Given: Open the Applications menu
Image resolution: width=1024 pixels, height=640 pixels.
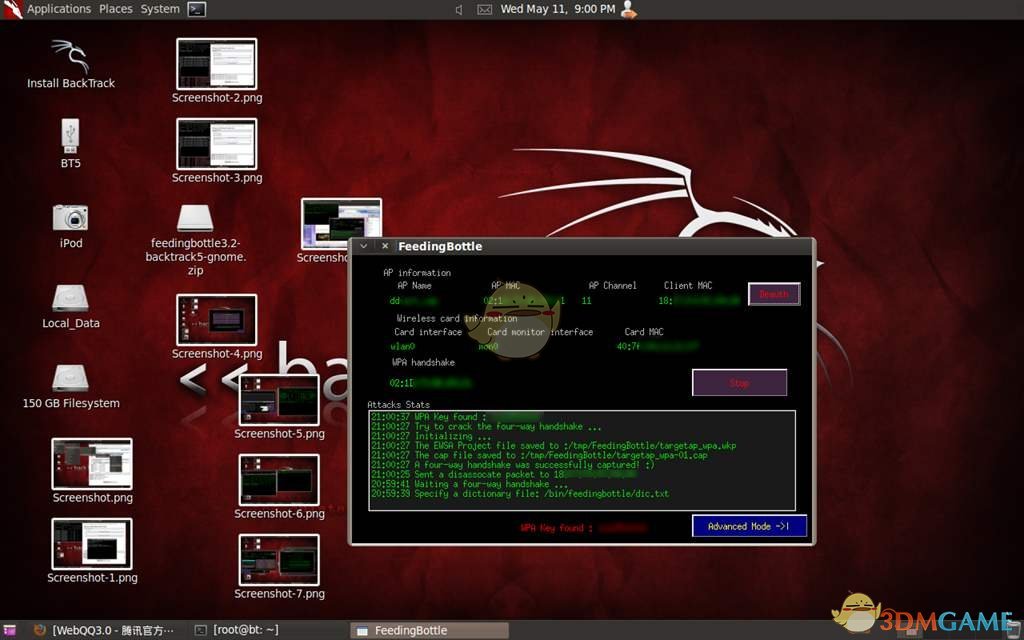Looking at the screenshot, I should coord(58,9).
